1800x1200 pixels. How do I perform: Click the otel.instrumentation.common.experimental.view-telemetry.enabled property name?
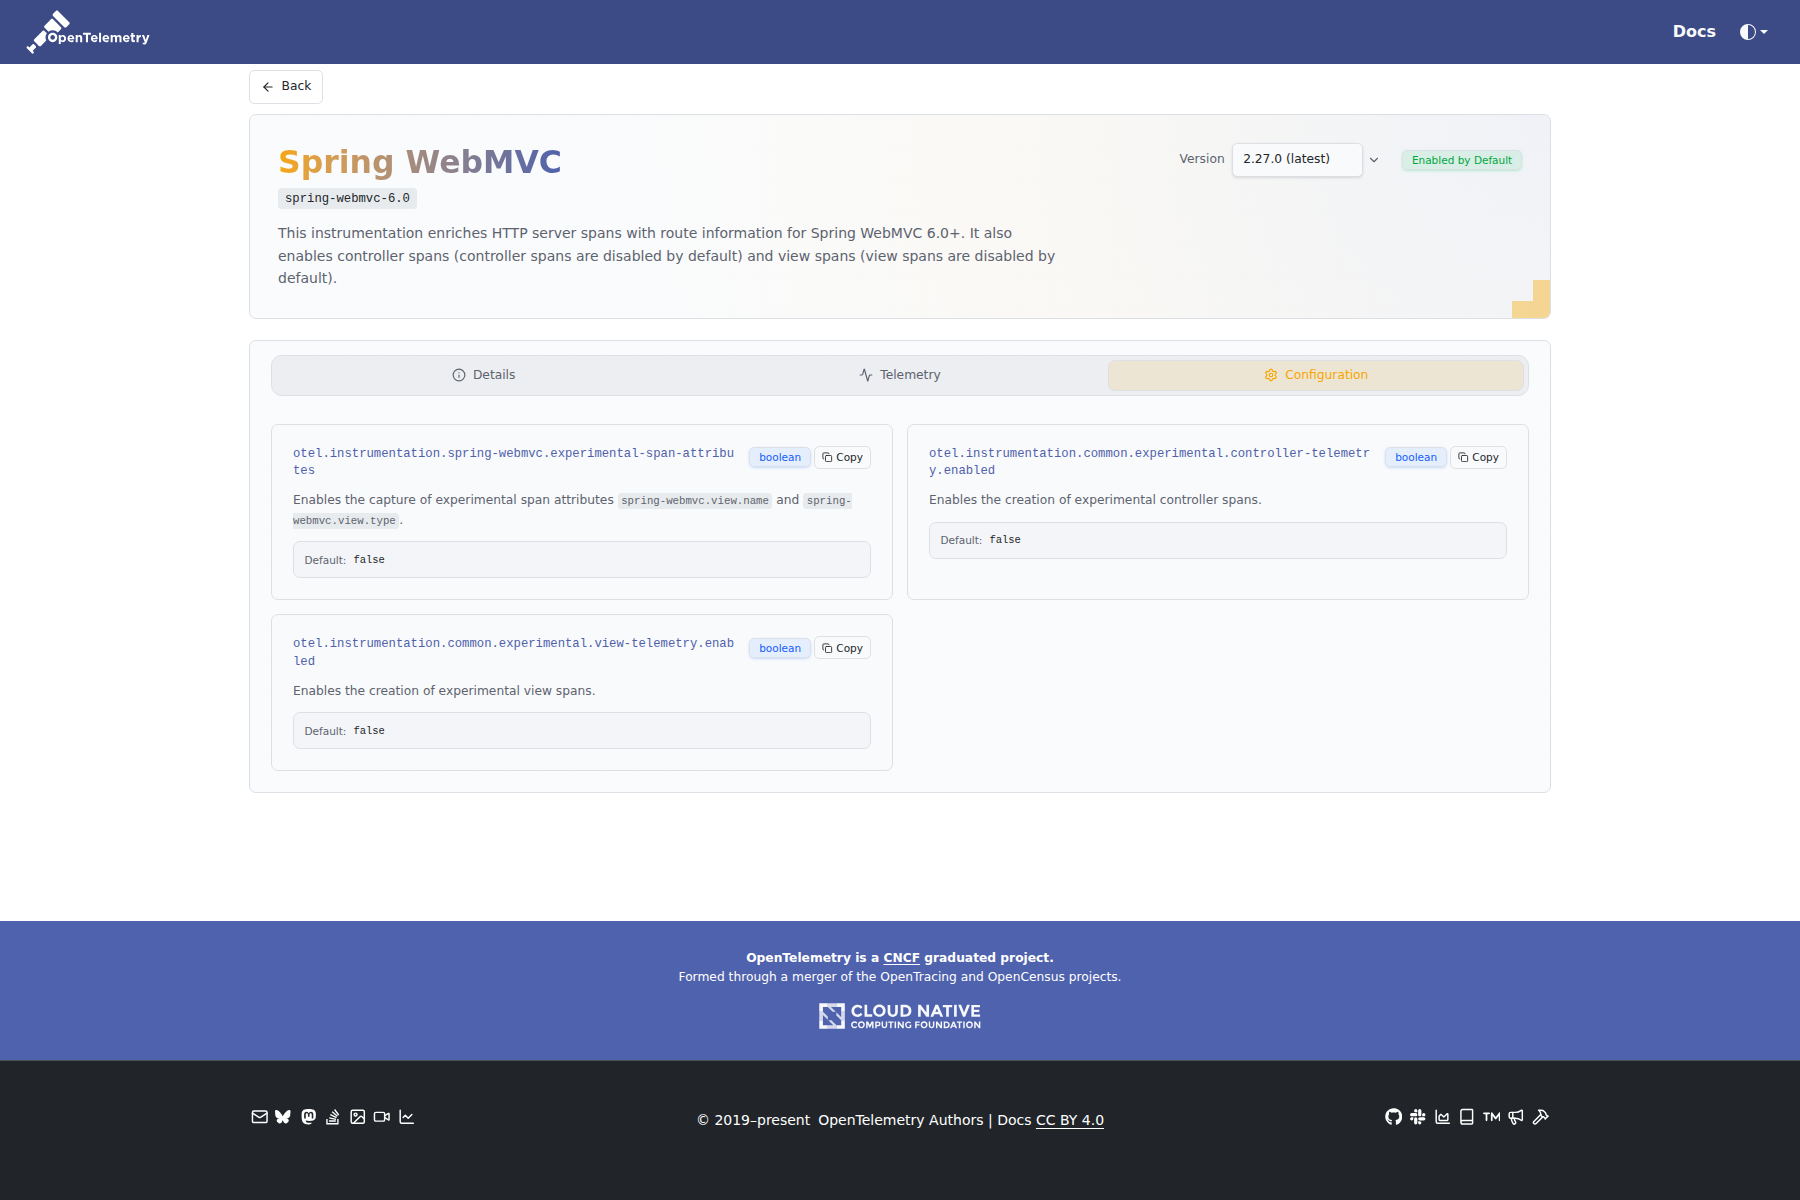click(513, 652)
